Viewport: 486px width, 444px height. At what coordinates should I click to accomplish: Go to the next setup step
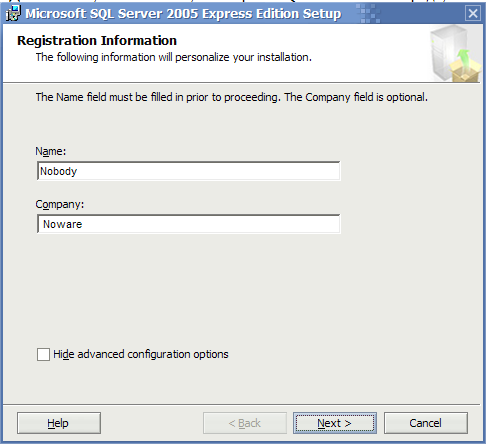(335, 423)
